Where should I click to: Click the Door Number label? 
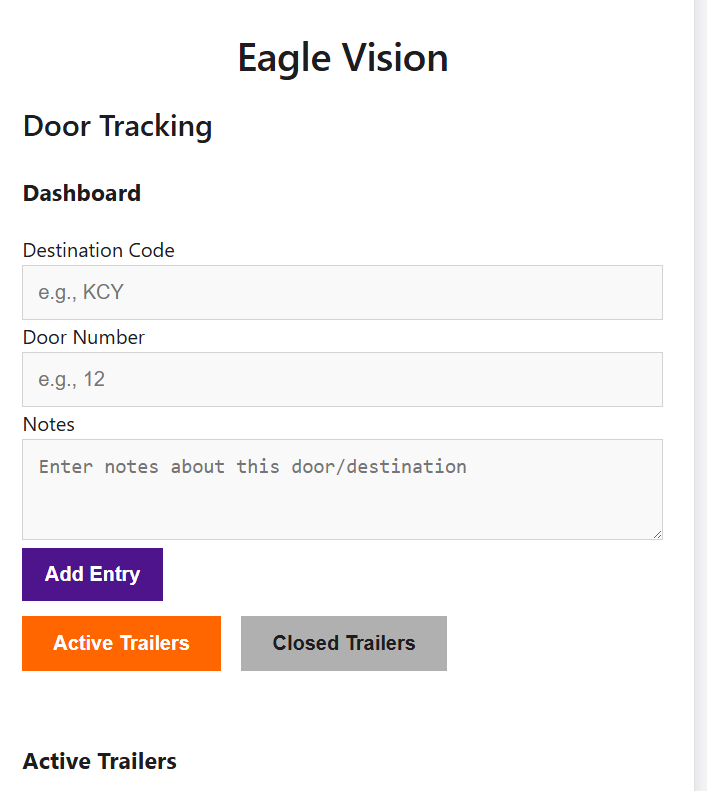tap(84, 337)
